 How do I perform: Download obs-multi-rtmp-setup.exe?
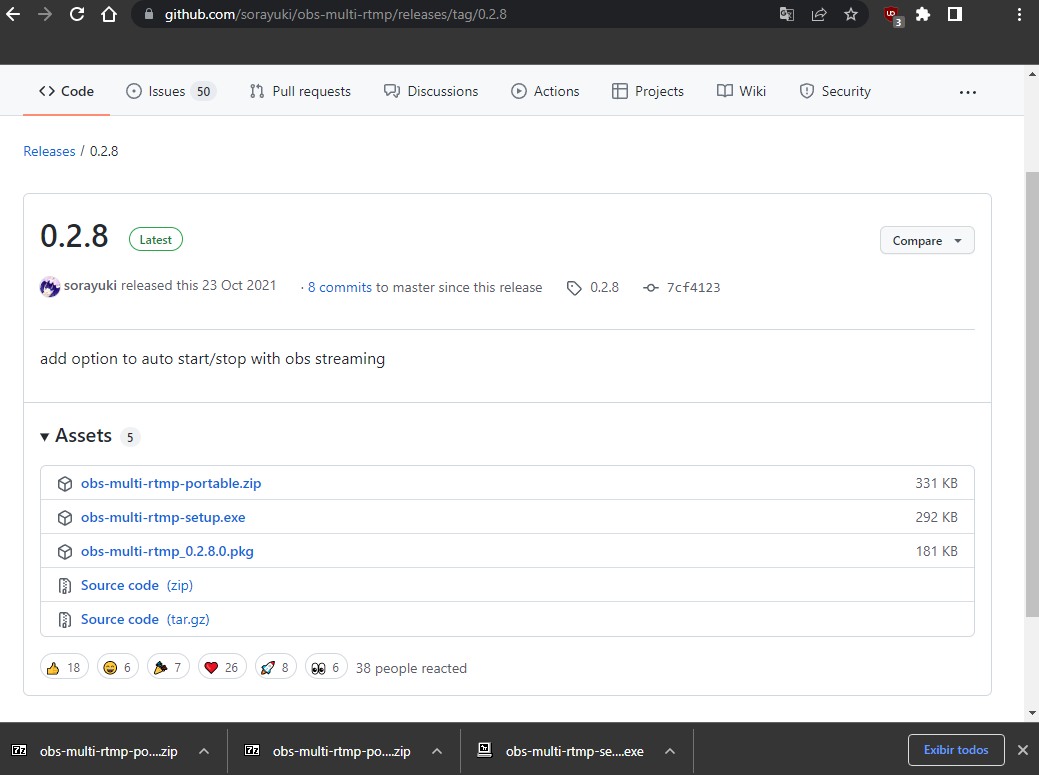tap(163, 517)
